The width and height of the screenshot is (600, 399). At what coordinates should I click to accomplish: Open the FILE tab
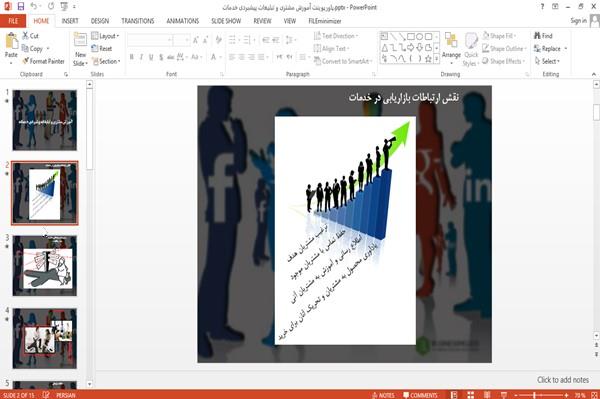coord(13,21)
